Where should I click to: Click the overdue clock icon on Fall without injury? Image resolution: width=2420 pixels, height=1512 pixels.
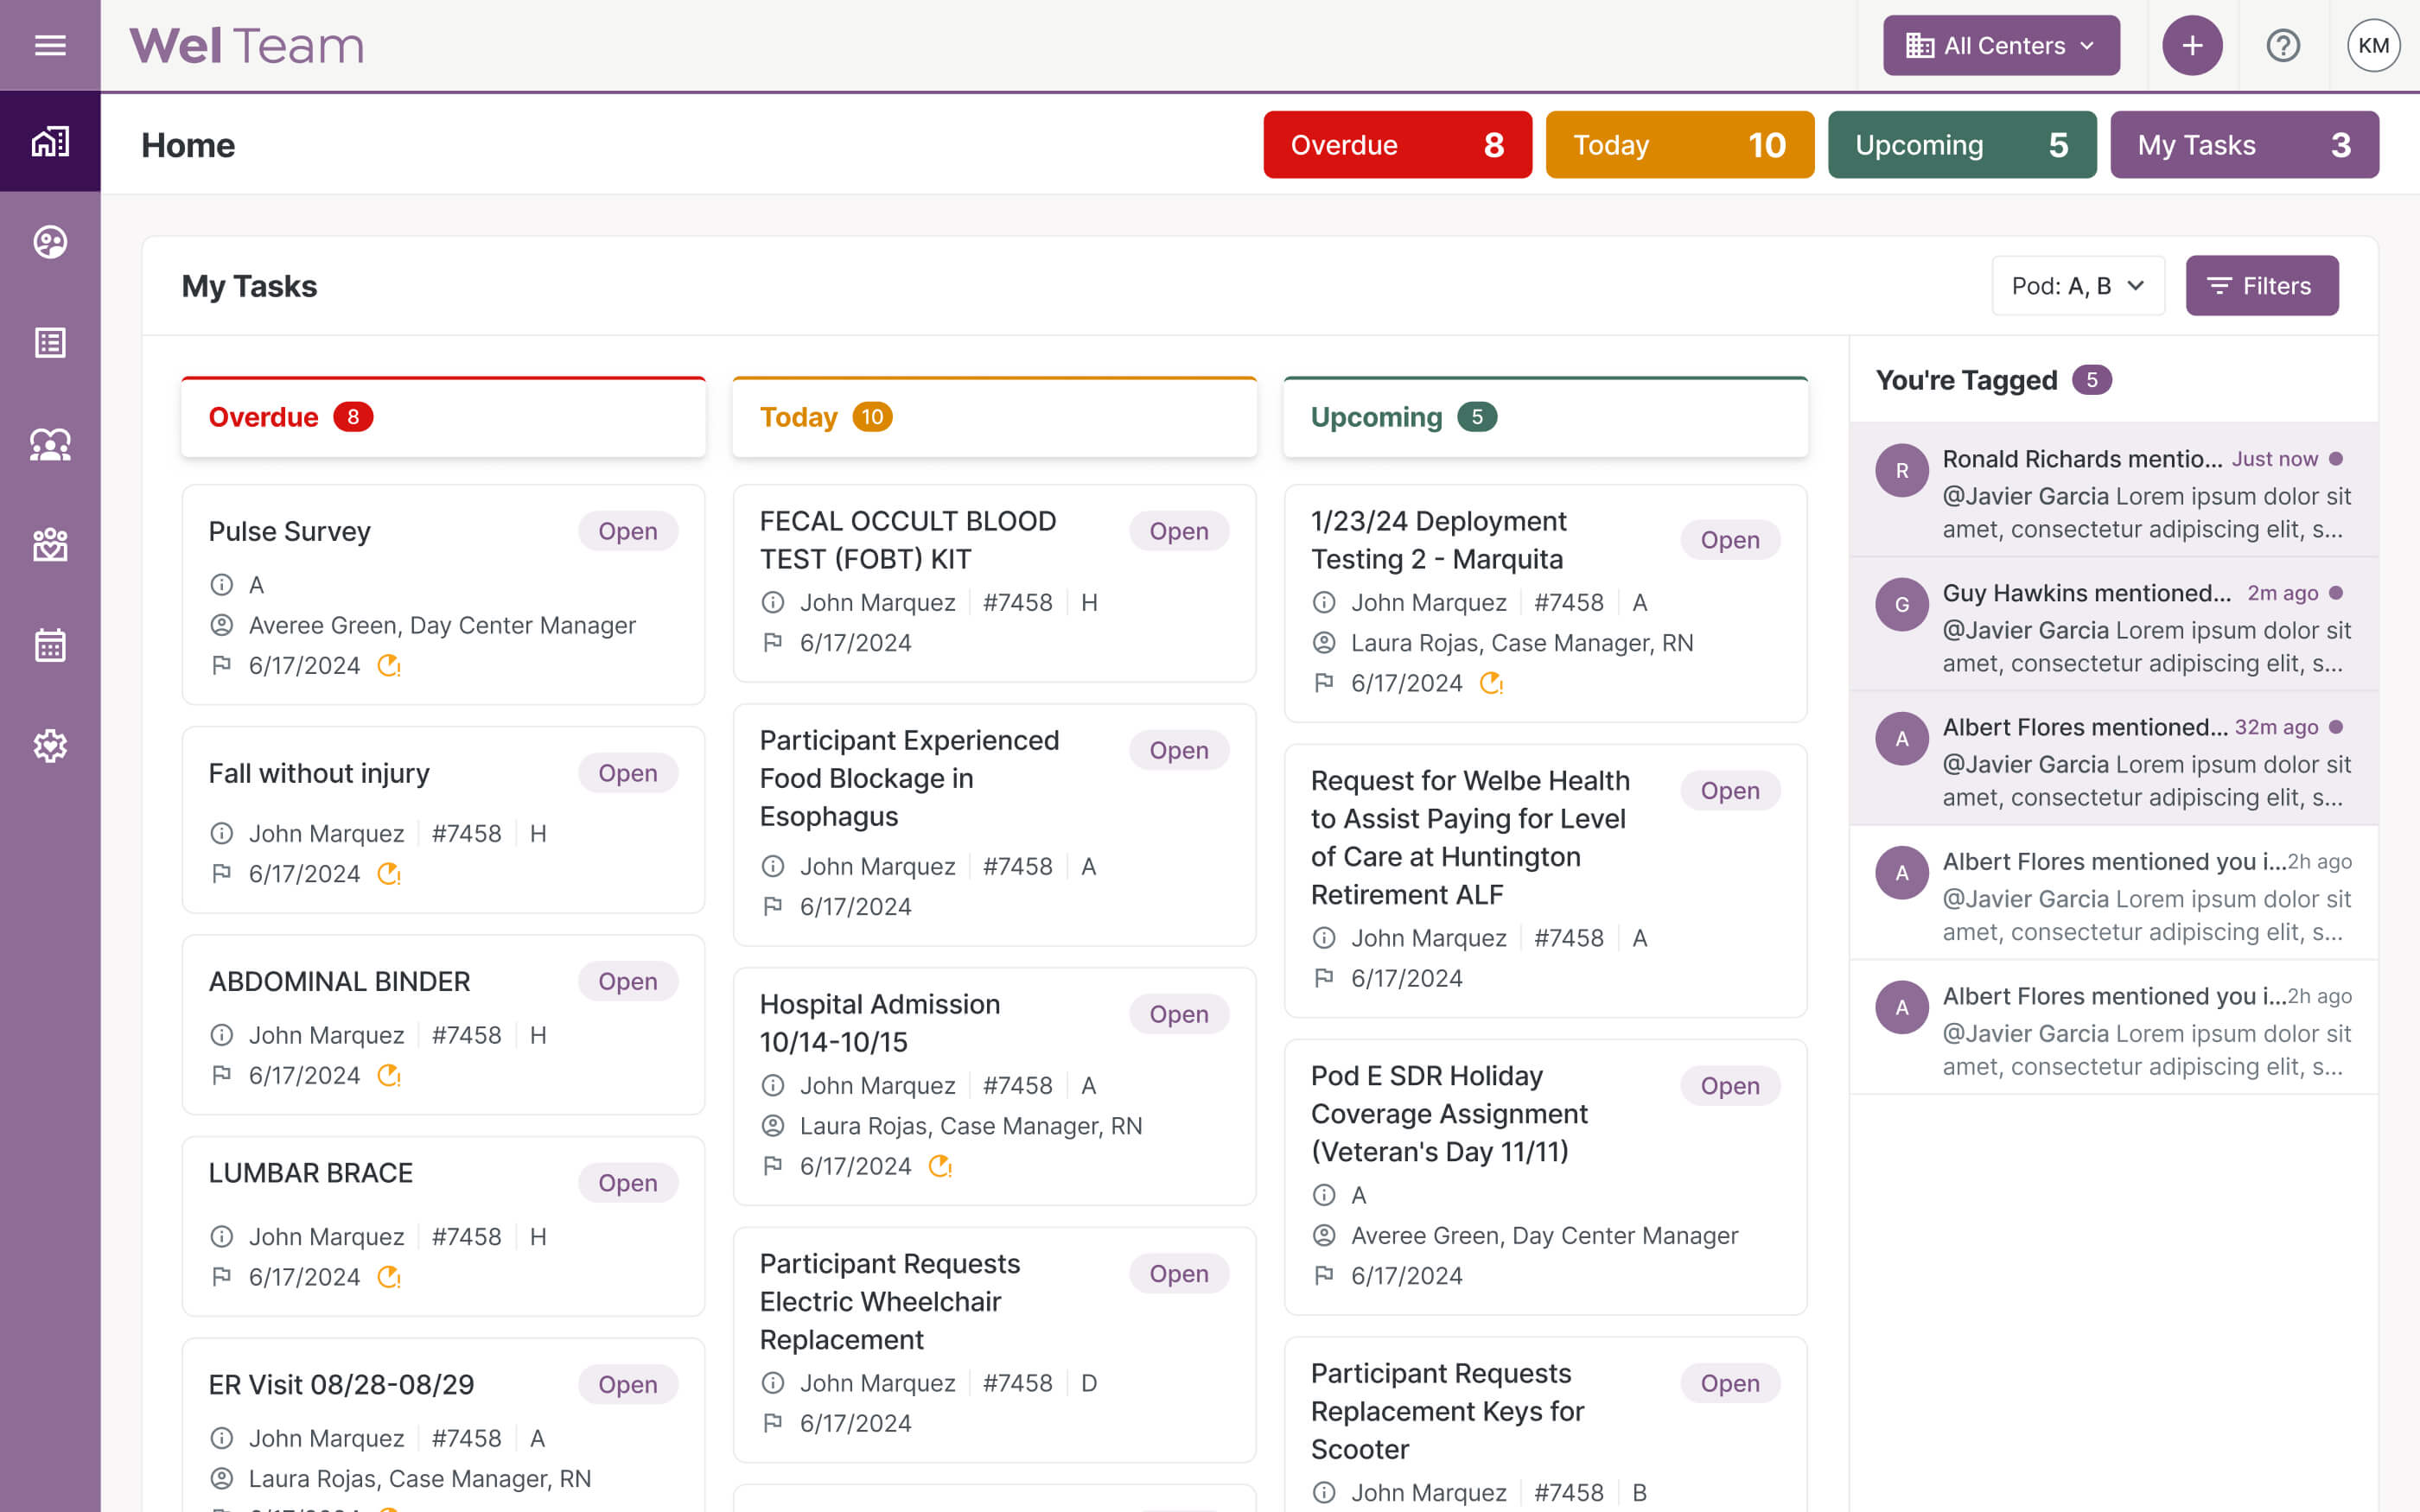(389, 874)
